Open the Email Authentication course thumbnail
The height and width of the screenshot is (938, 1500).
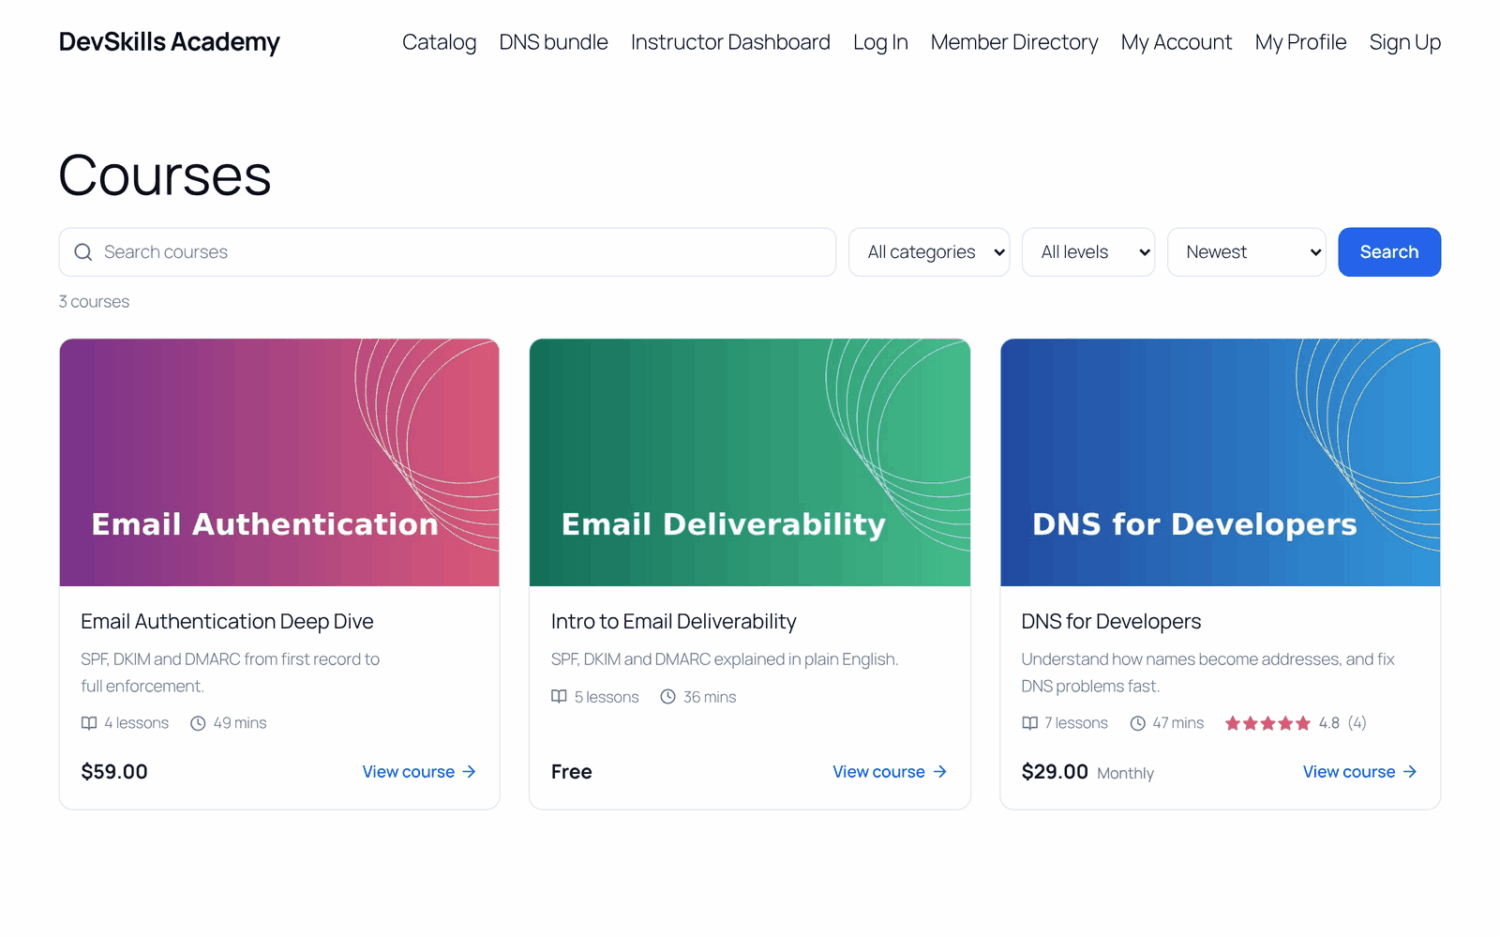click(x=280, y=463)
